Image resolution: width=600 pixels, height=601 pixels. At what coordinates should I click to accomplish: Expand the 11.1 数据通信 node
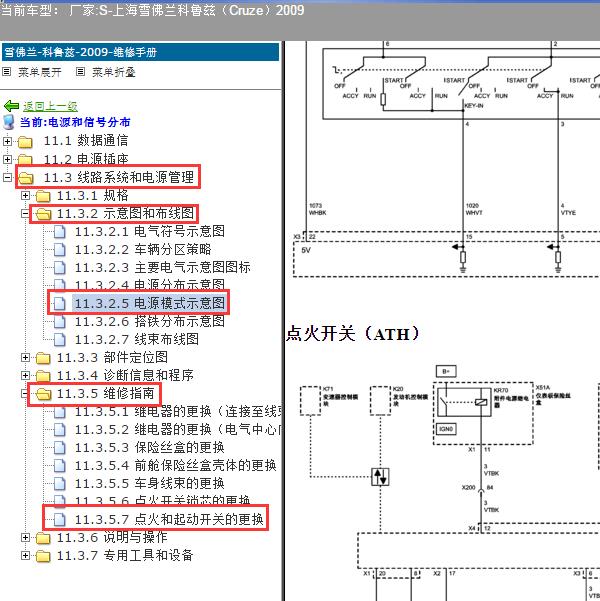7,141
